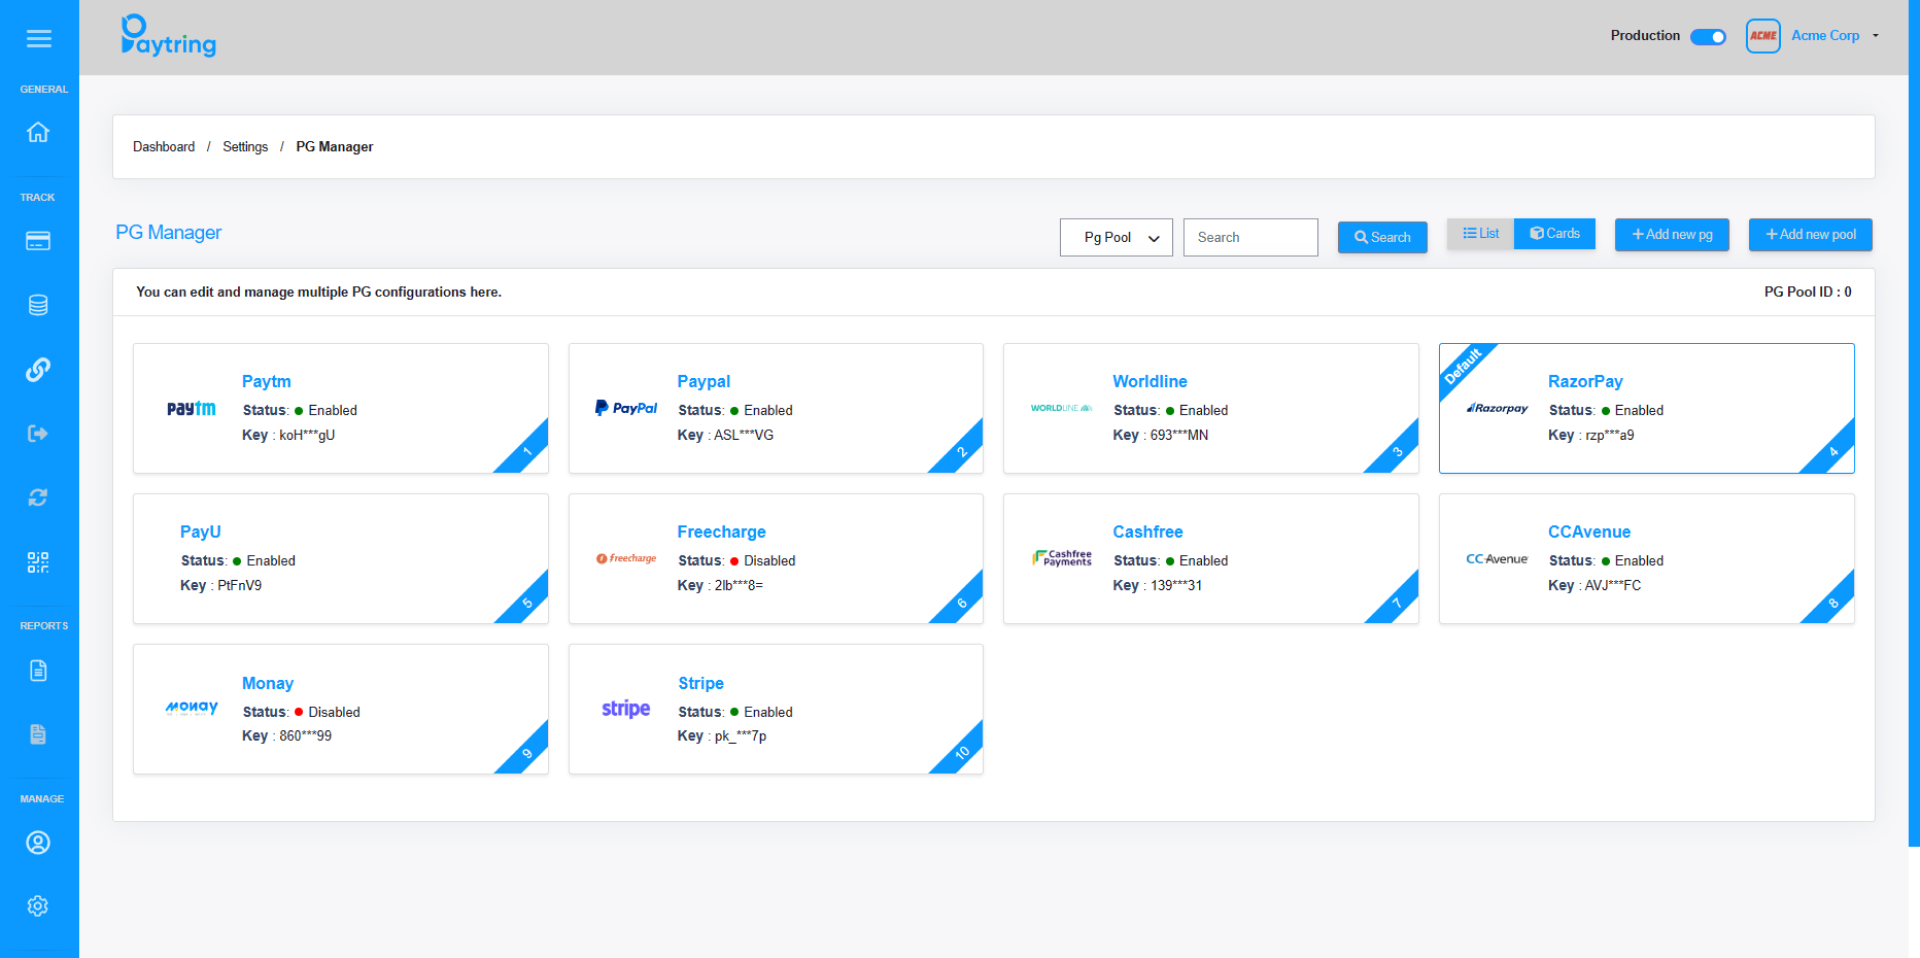Click Add new pg button
Viewport: 1920px width, 958px height.
coord(1672,234)
